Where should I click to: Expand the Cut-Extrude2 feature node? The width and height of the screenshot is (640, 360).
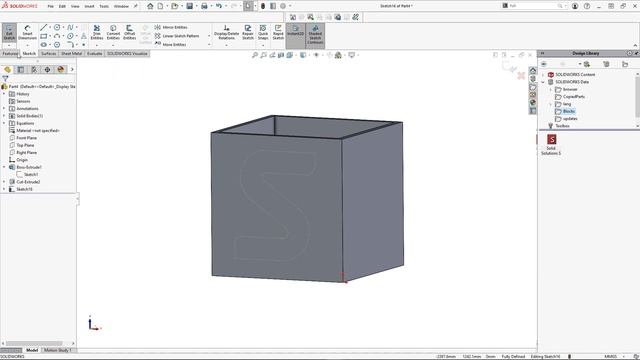coord(4,182)
